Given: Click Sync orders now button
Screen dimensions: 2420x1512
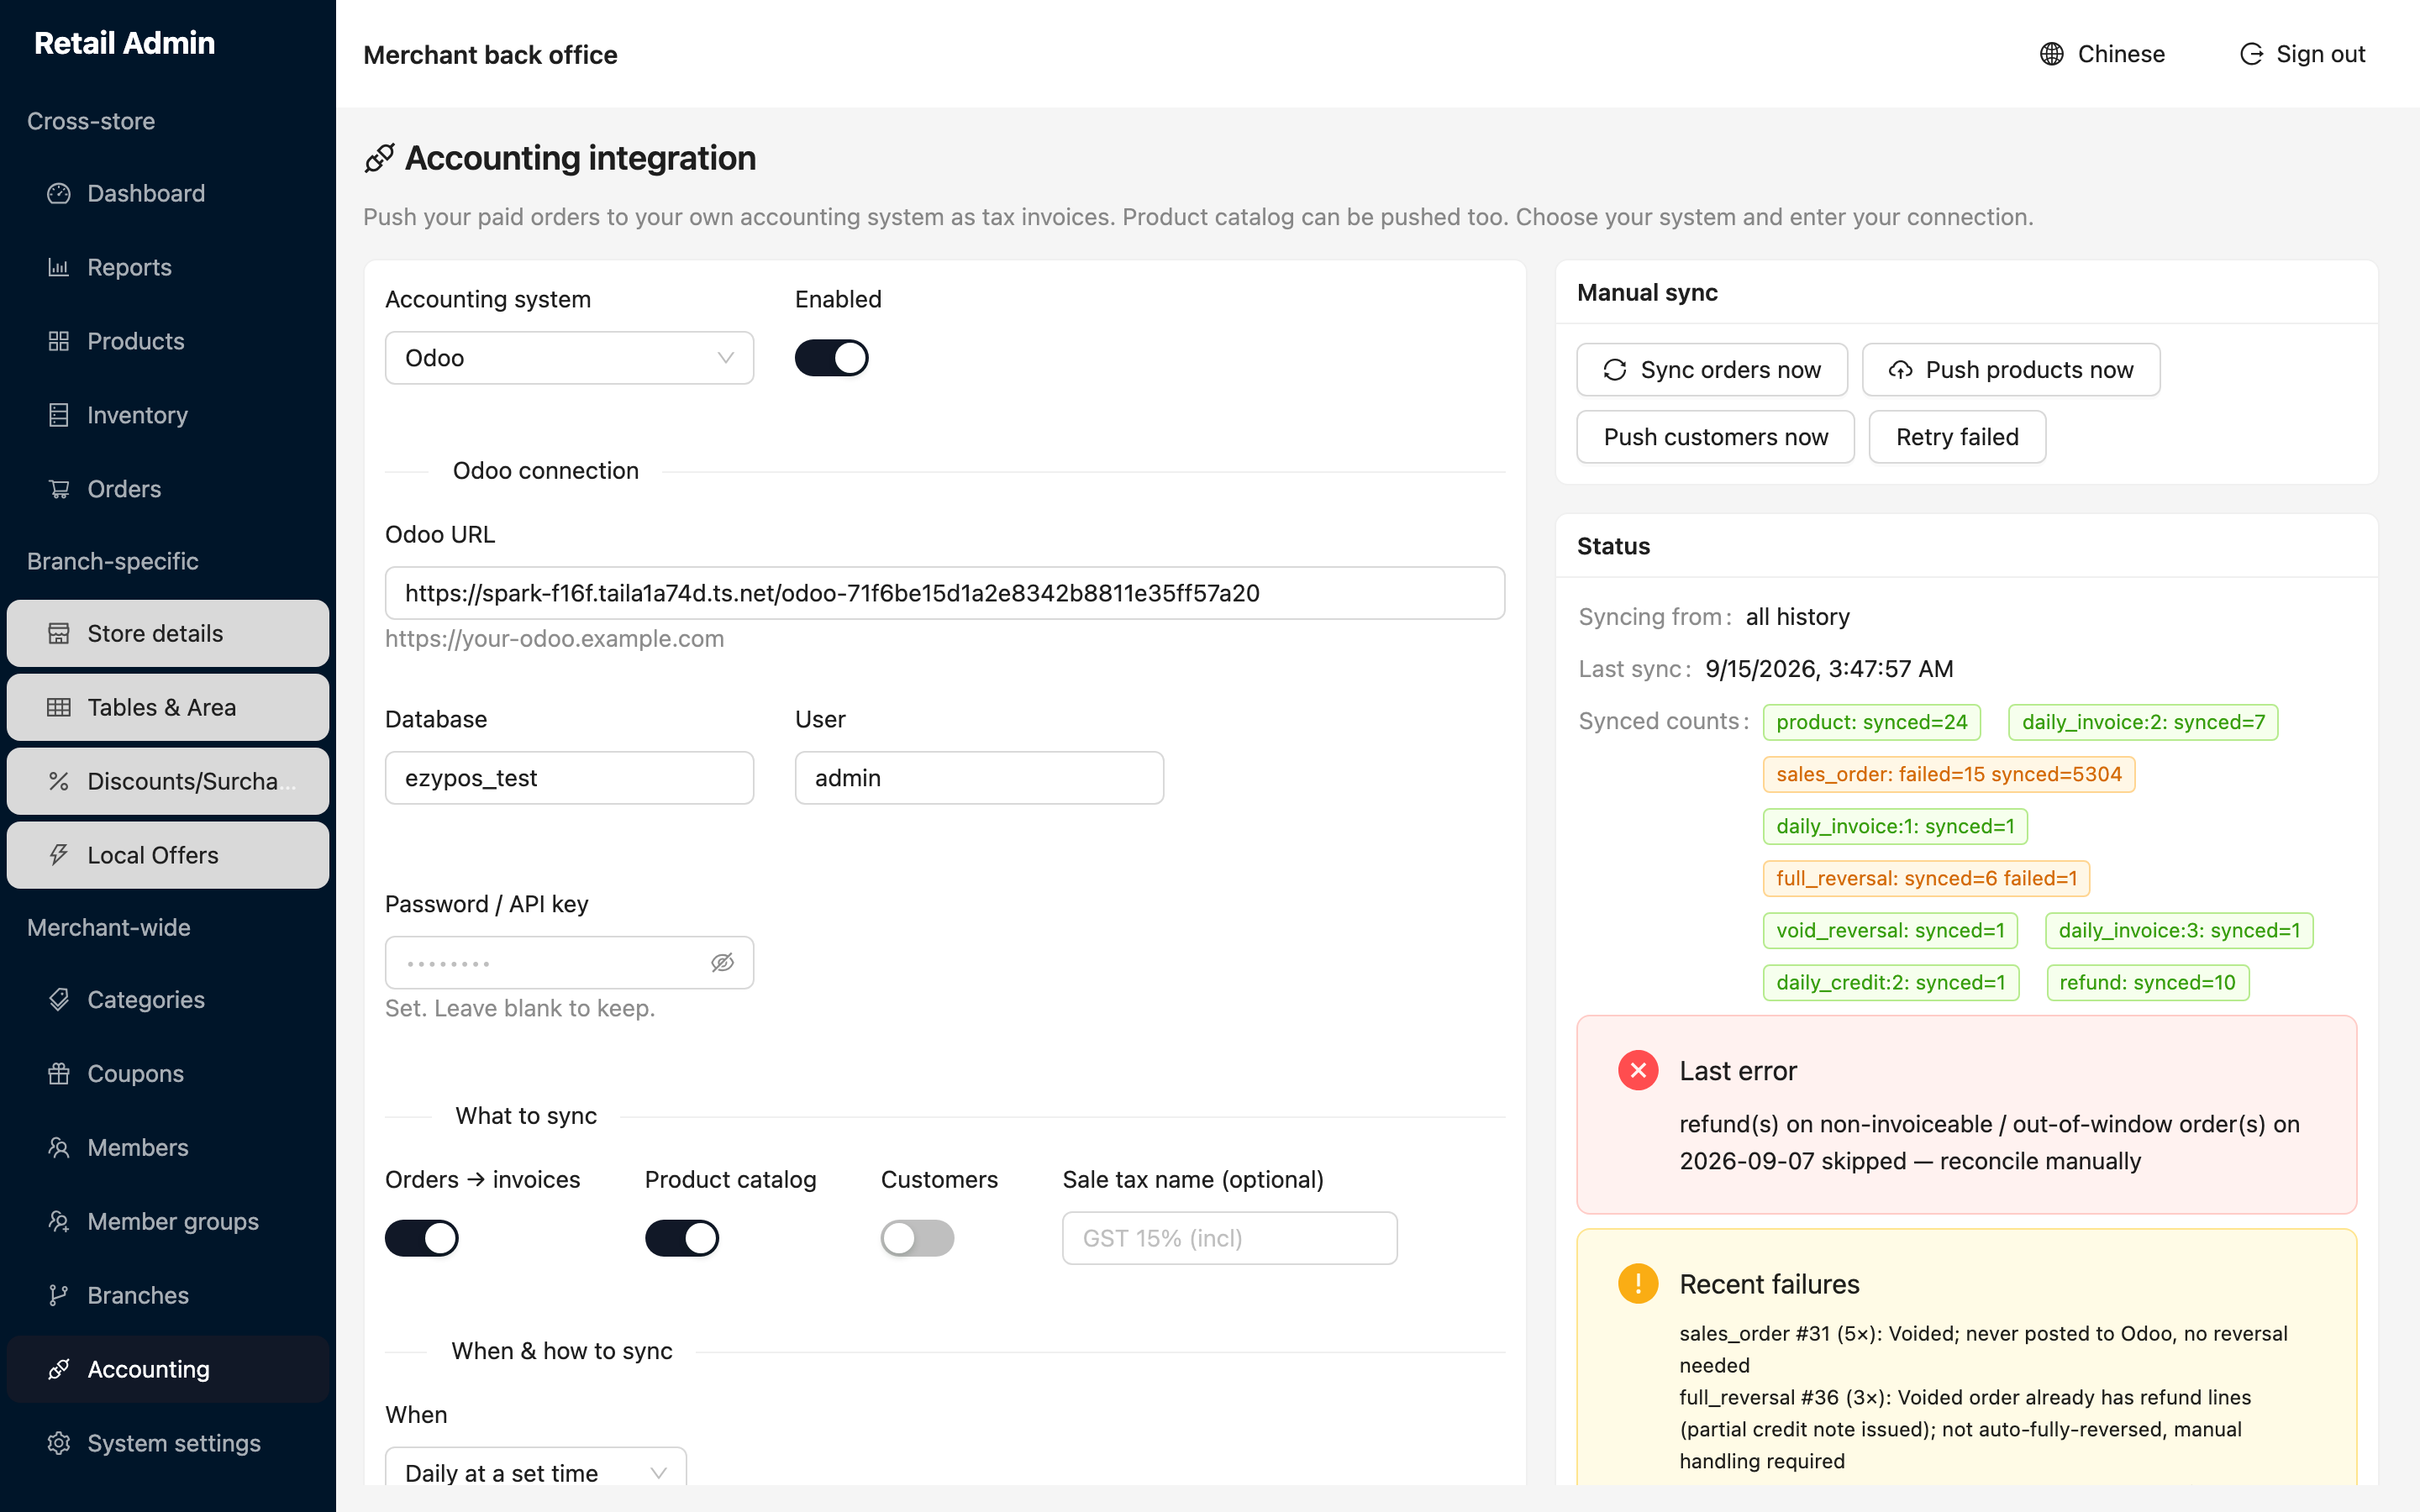Looking at the screenshot, I should pos(1712,370).
